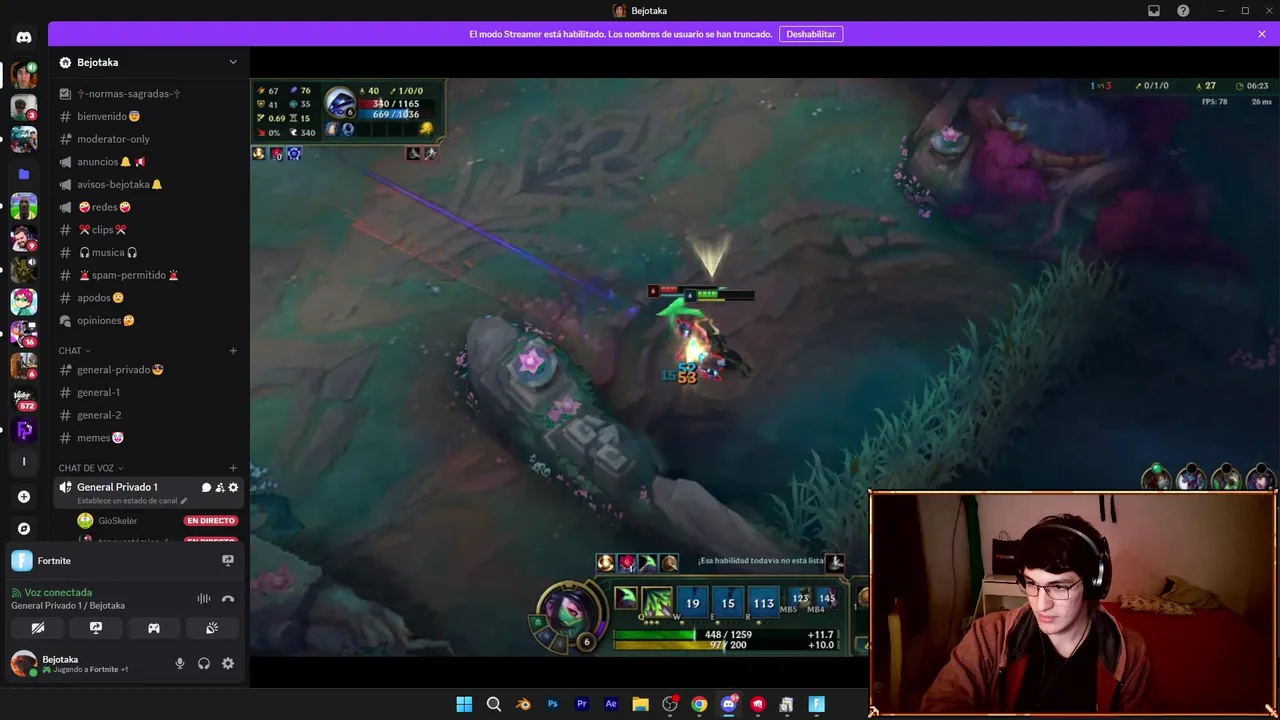Click Deshabilitar streamer mode button

pos(811,34)
